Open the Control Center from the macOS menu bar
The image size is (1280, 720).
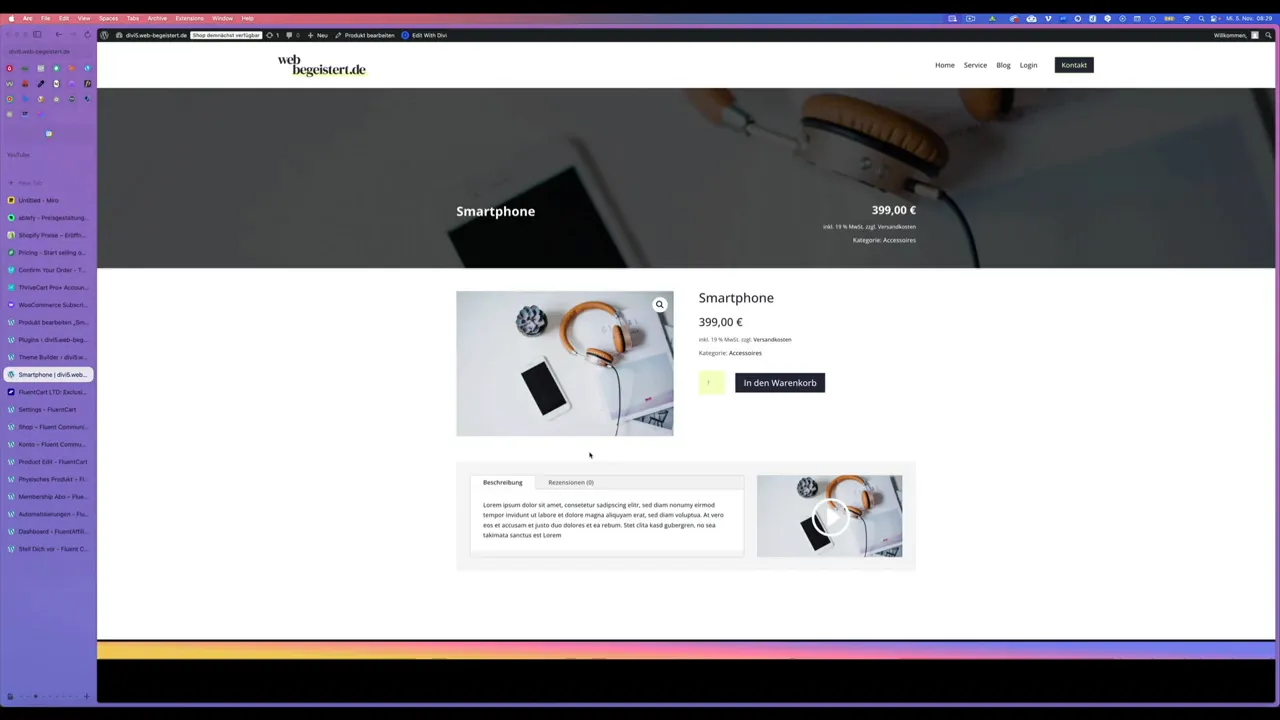[1213, 18]
